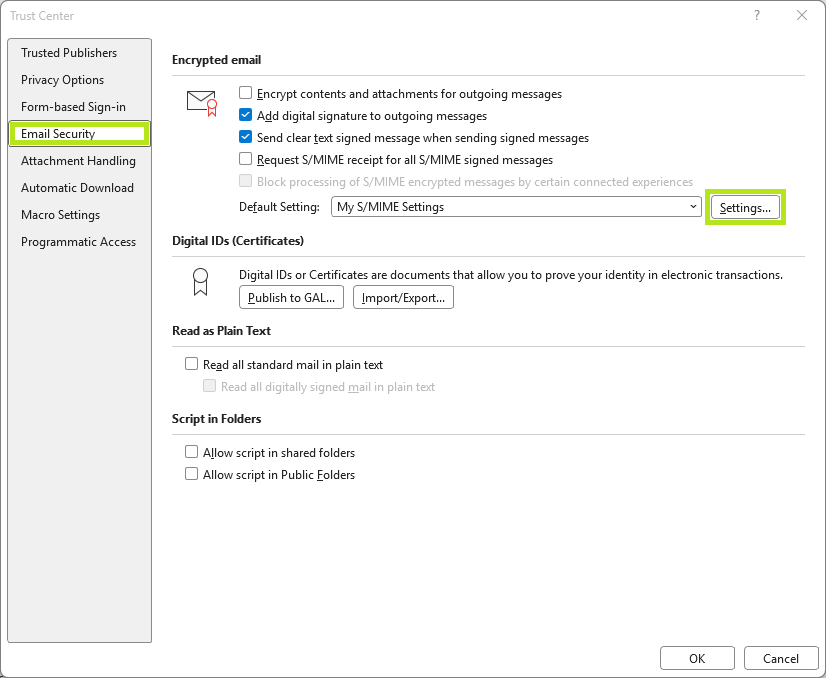This screenshot has width=826, height=678.
Task: Click the encrypted email envelope icon
Action: [x=201, y=102]
